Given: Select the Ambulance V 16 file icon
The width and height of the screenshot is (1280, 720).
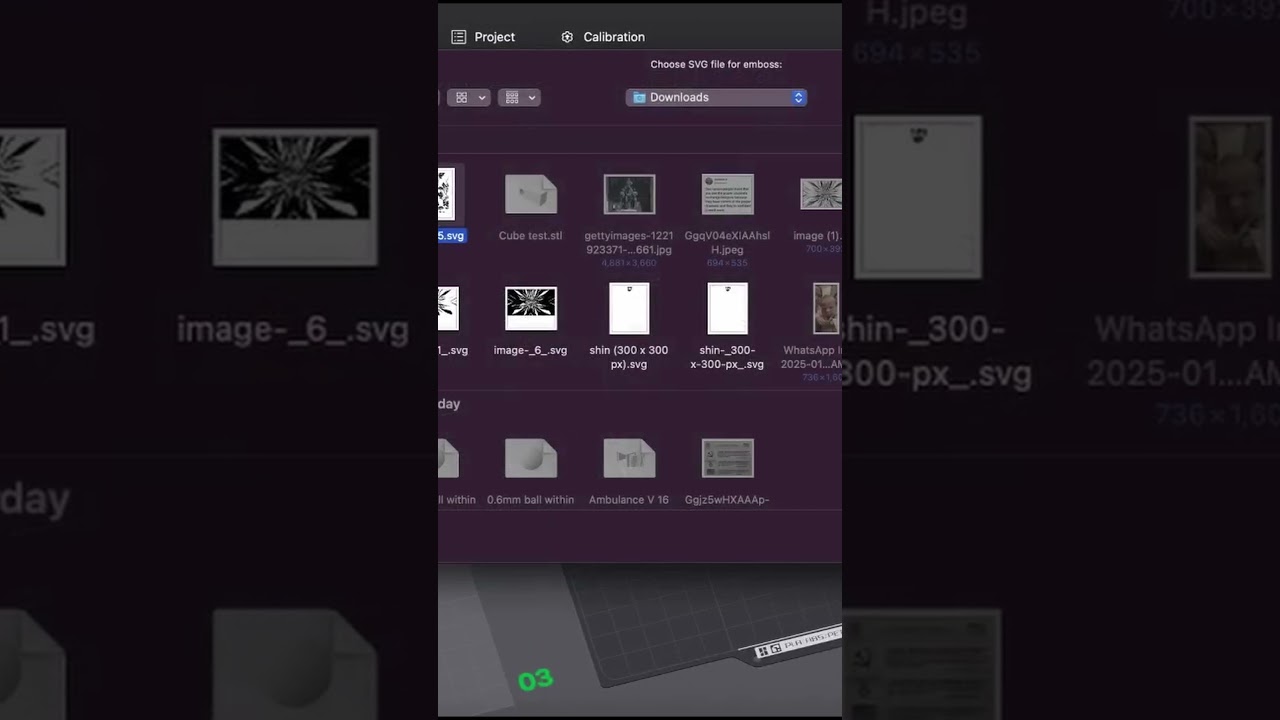Looking at the screenshot, I should (x=629, y=458).
